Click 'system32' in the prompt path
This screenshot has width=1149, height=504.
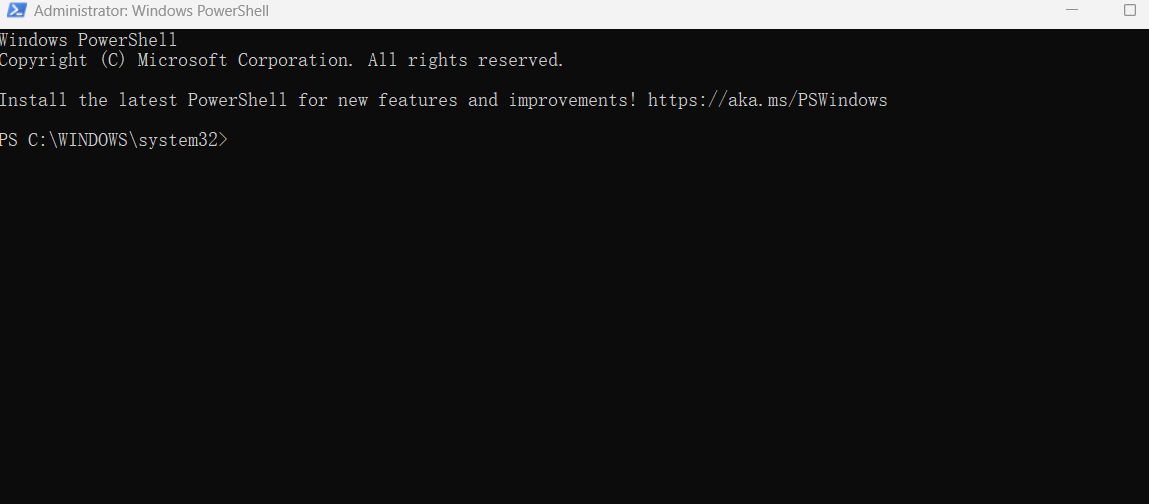pos(178,140)
